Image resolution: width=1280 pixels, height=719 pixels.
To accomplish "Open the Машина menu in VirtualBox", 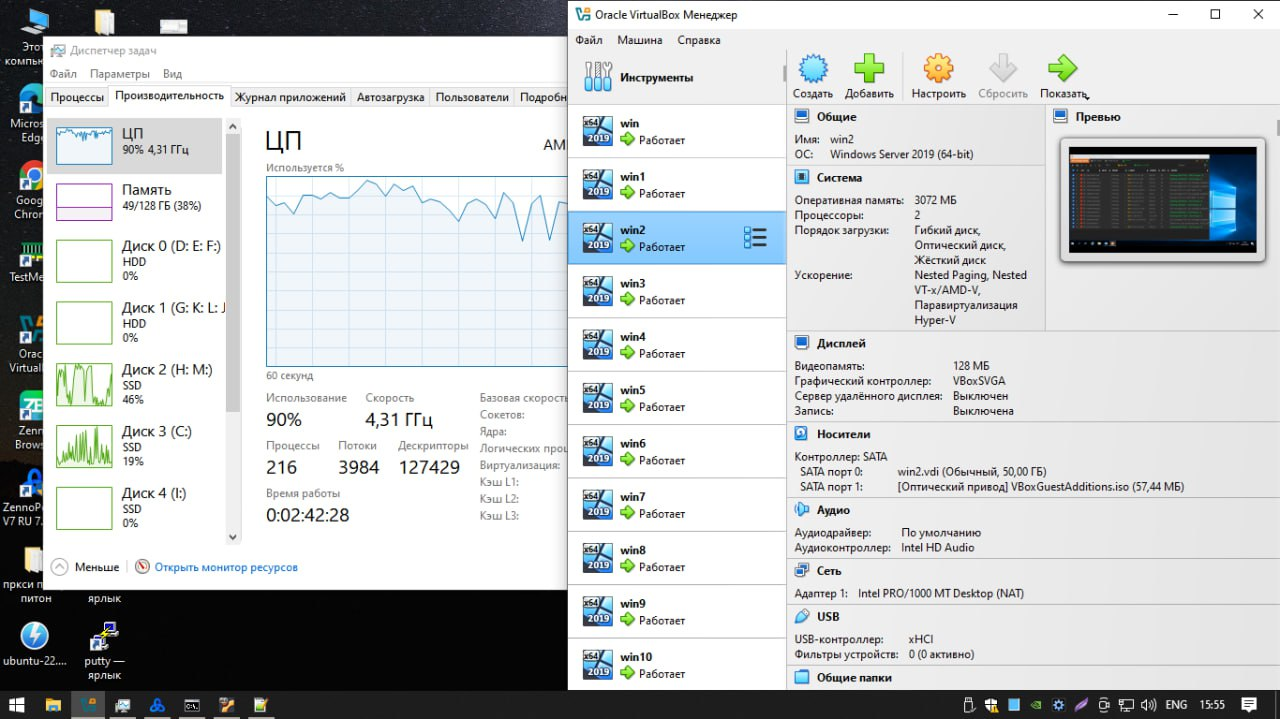I will tap(640, 40).
